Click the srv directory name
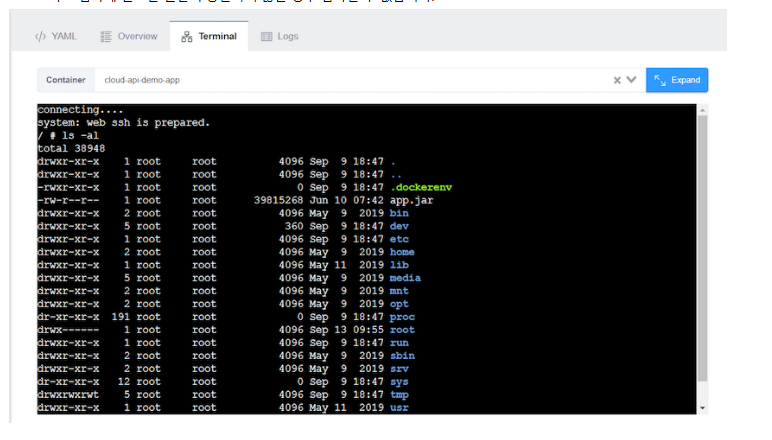772x440 pixels. click(399, 369)
